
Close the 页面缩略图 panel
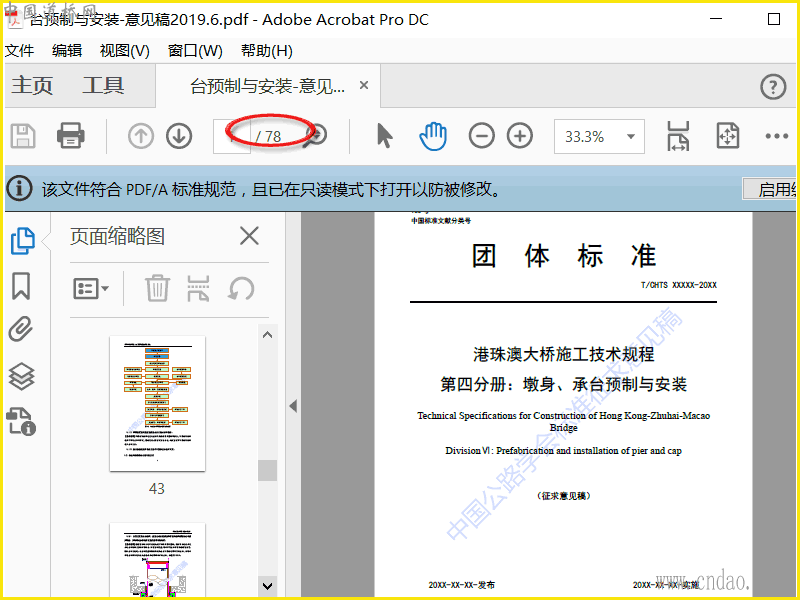click(249, 236)
